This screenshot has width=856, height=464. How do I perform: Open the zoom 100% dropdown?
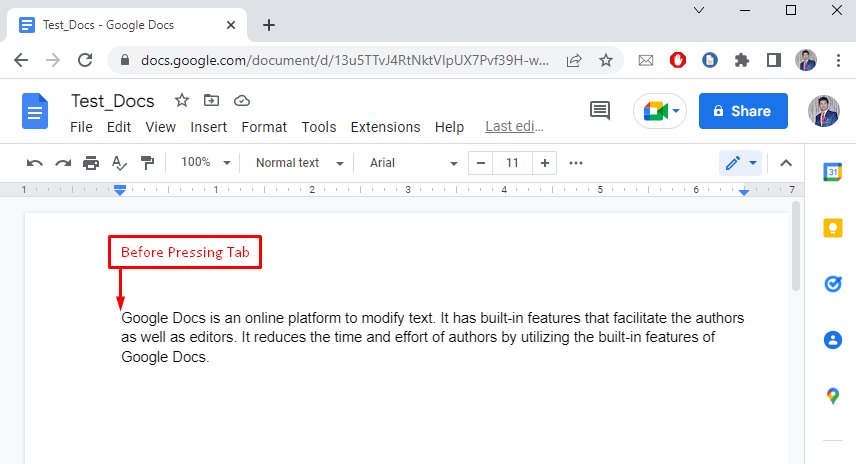point(206,163)
